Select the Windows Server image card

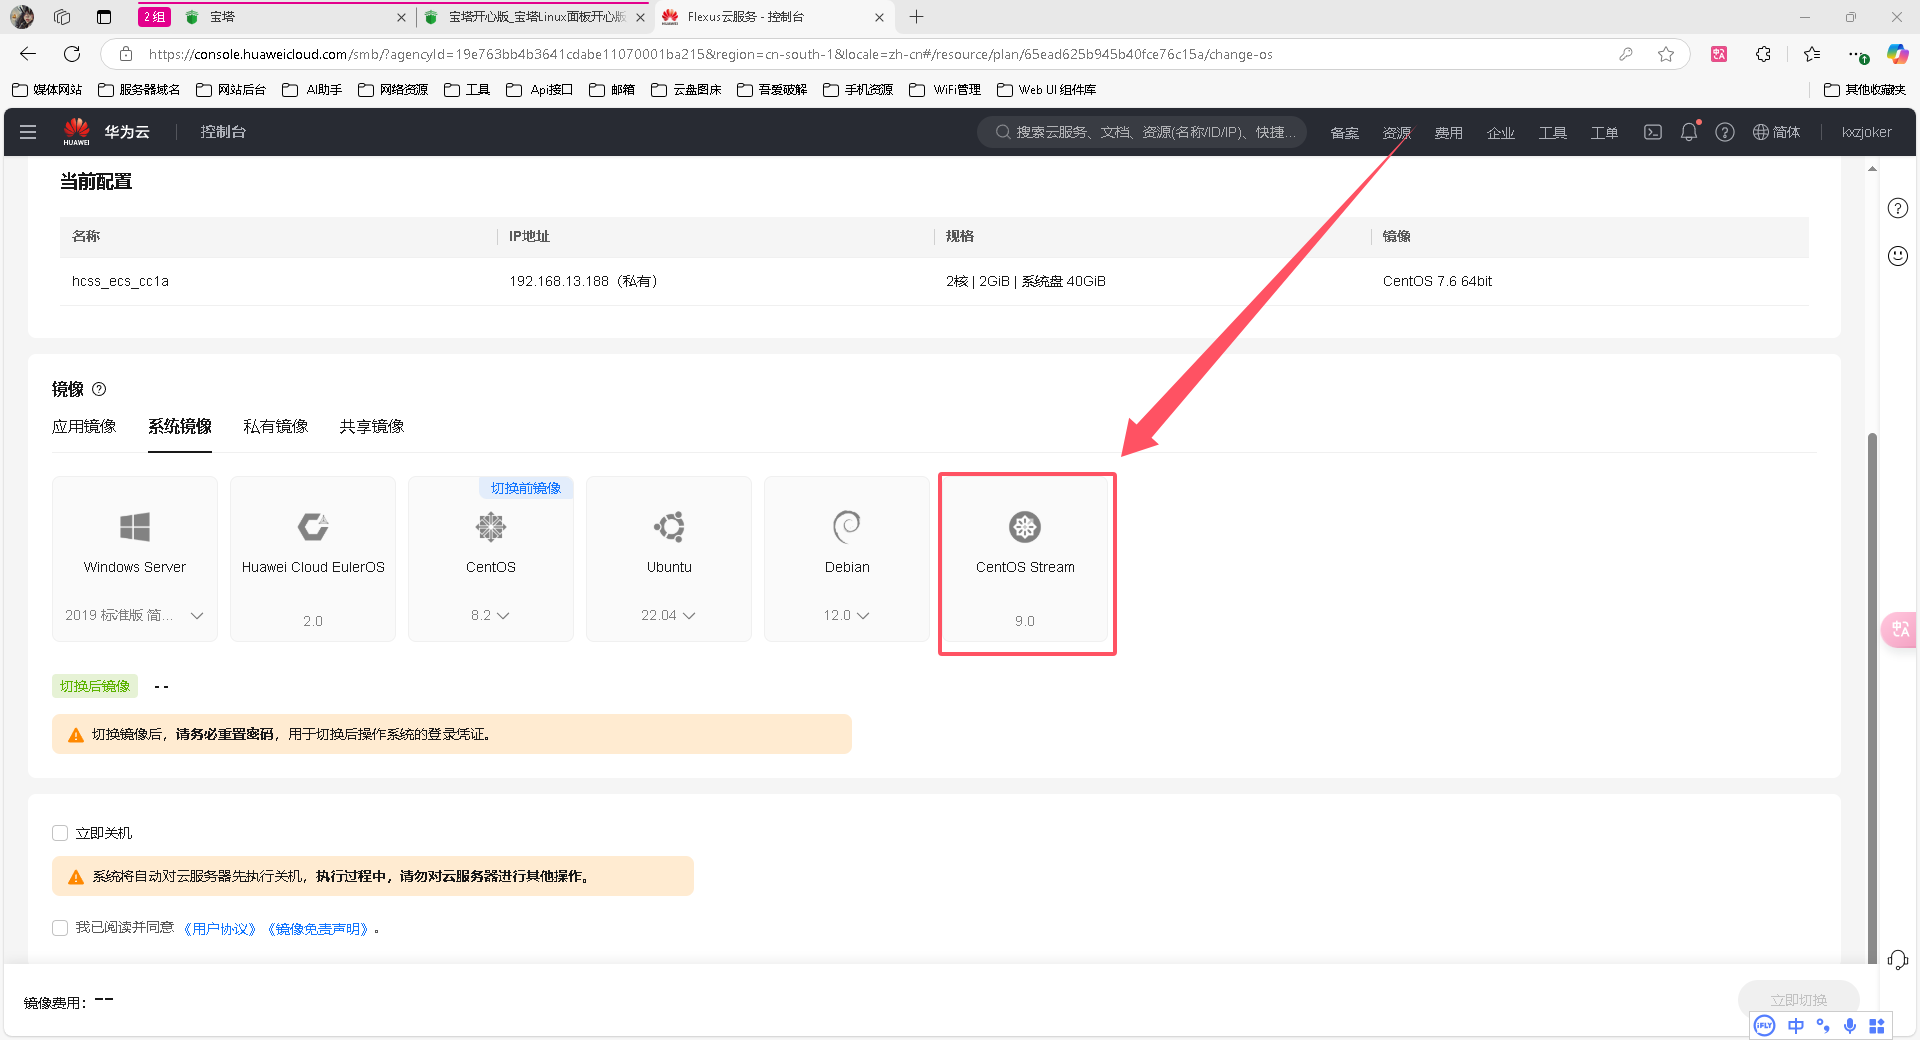click(135, 558)
